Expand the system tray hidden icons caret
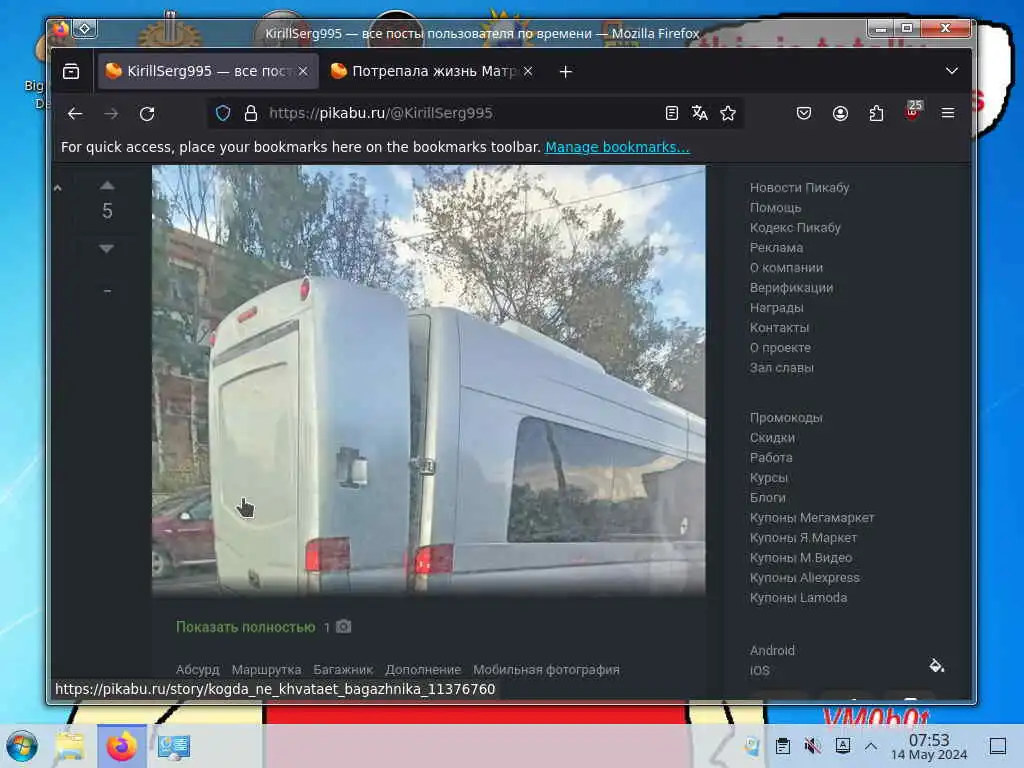This screenshot has width=1024, height=768. [871, 746]
